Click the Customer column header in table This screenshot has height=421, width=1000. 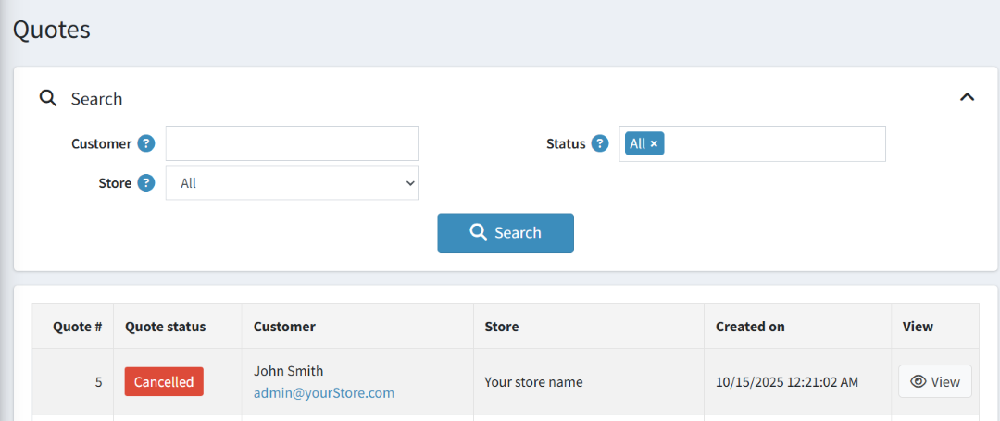[284, 327]
